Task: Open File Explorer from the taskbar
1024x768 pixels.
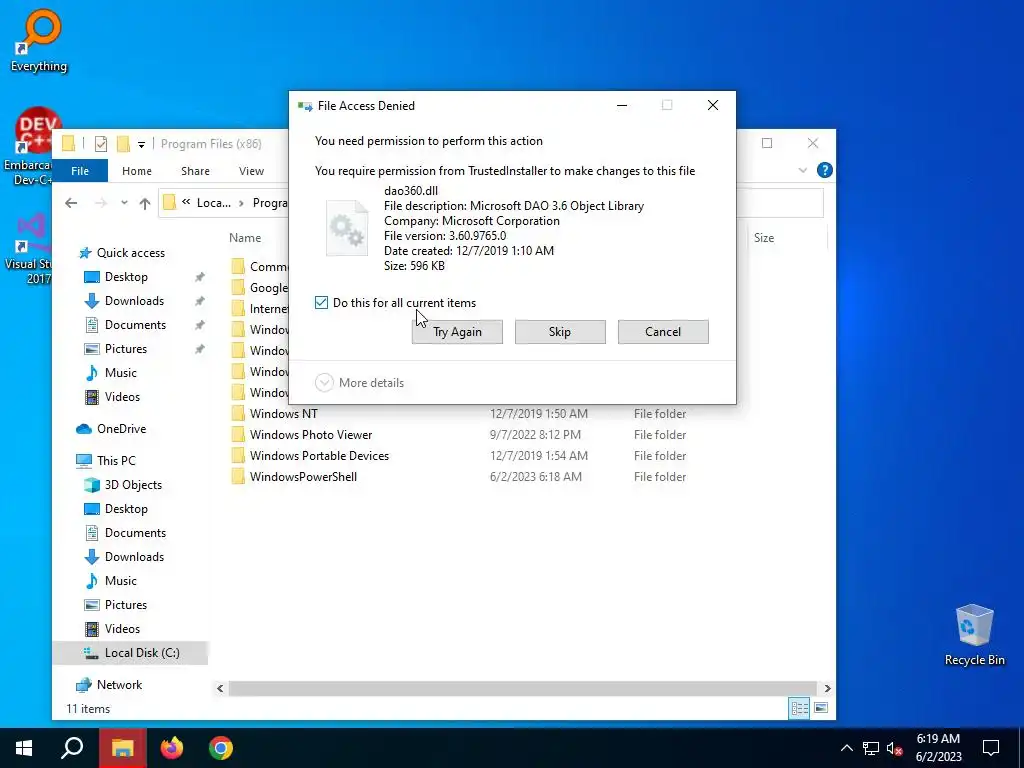Action: [x=123, y=748]
